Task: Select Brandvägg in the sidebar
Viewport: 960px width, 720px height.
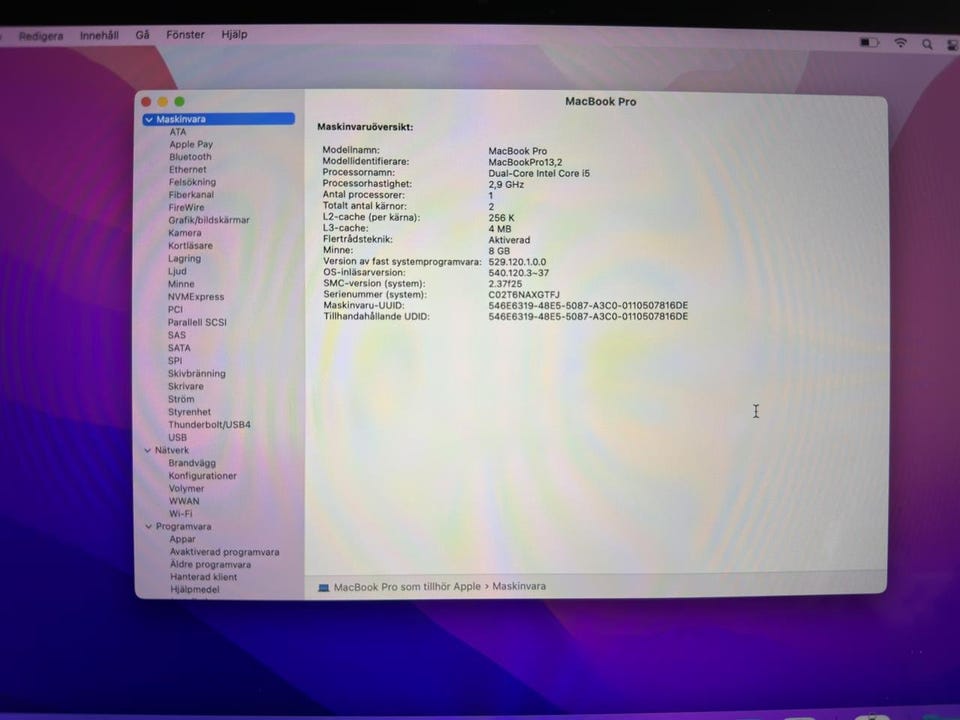Action: [x=192, y=463]
